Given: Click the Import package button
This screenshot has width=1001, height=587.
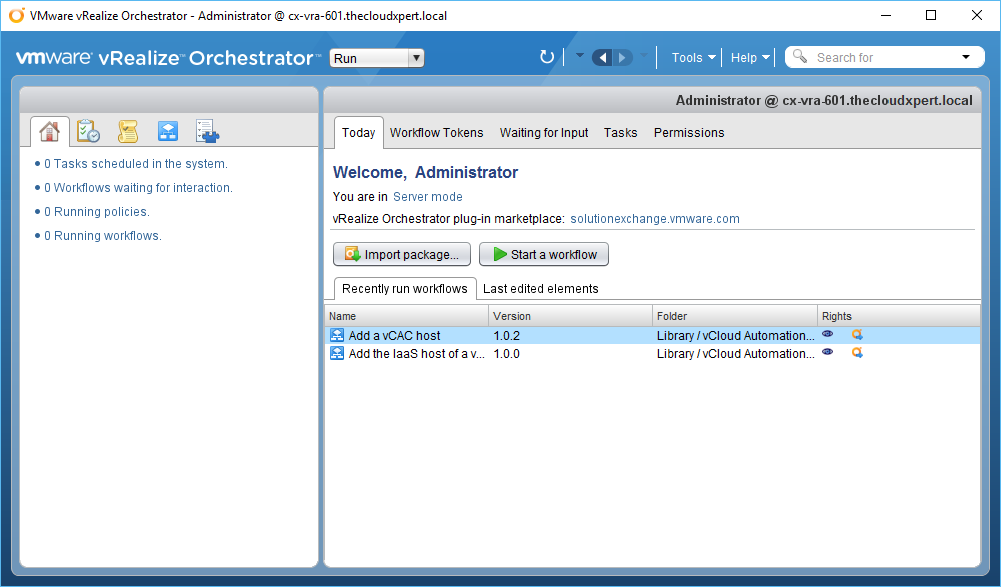Looking at the screenshot, I should [402, 254].
